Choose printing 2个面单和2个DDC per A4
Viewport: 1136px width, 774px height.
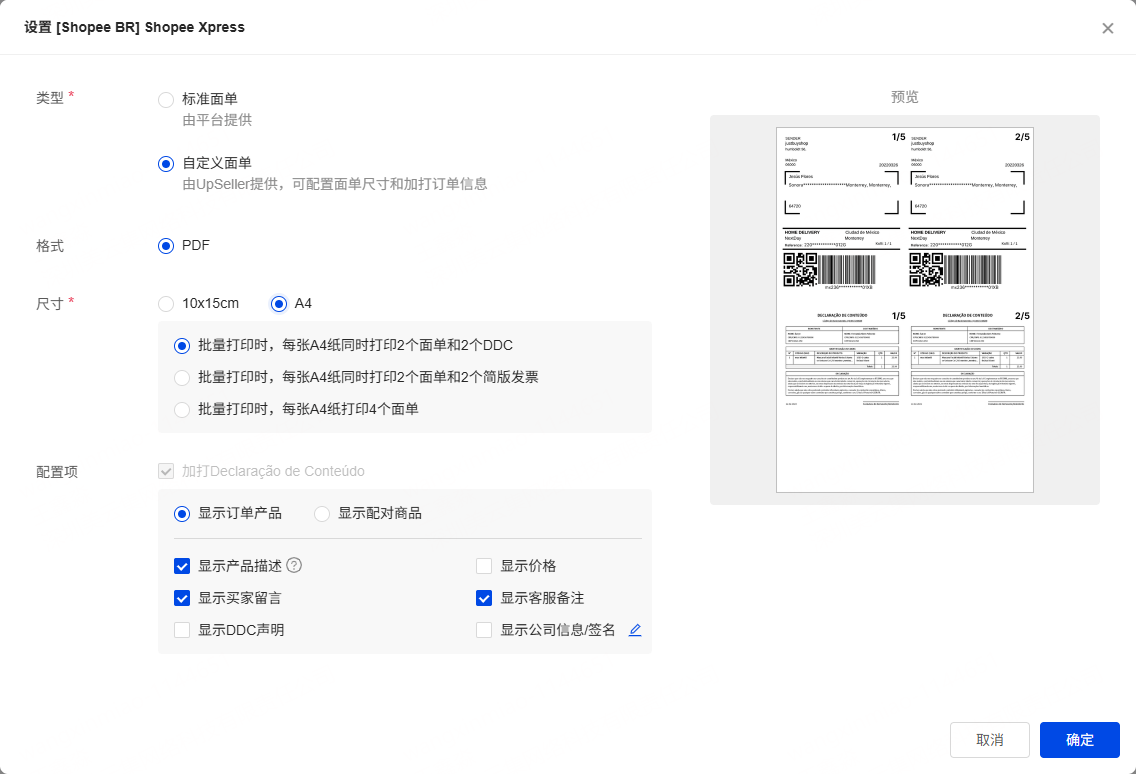pyautogui.click(x=182, y=346)
